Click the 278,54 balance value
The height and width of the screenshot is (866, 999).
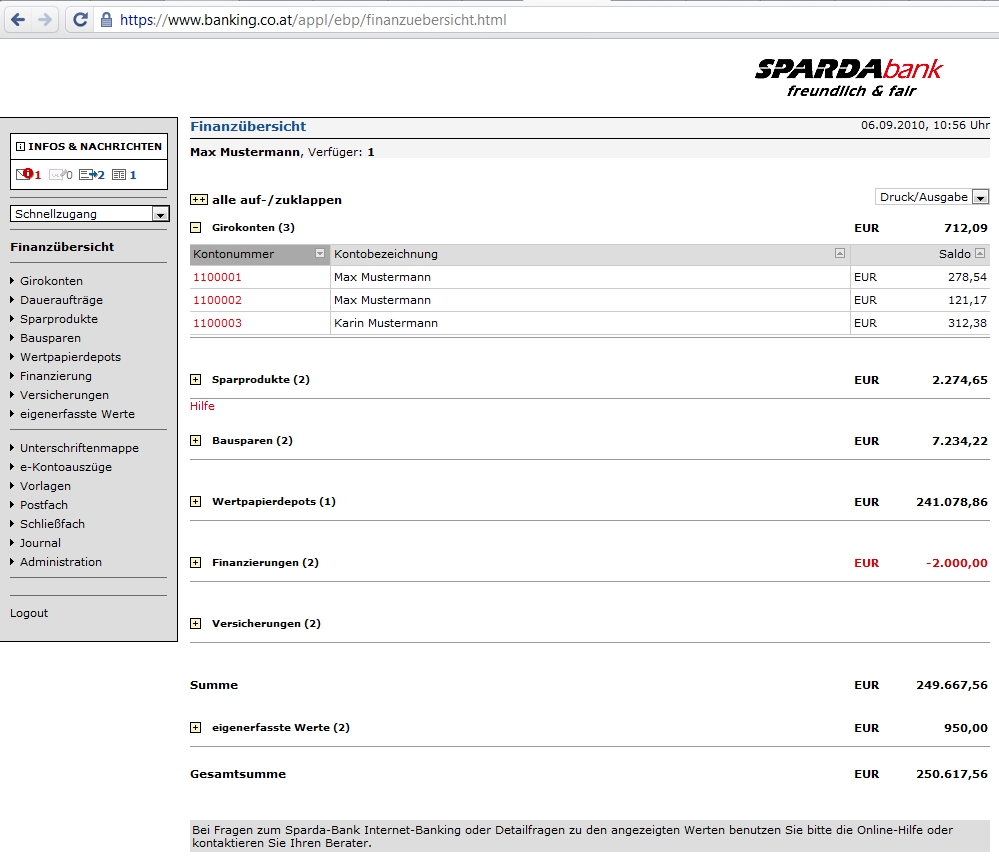tap(967, 277)
